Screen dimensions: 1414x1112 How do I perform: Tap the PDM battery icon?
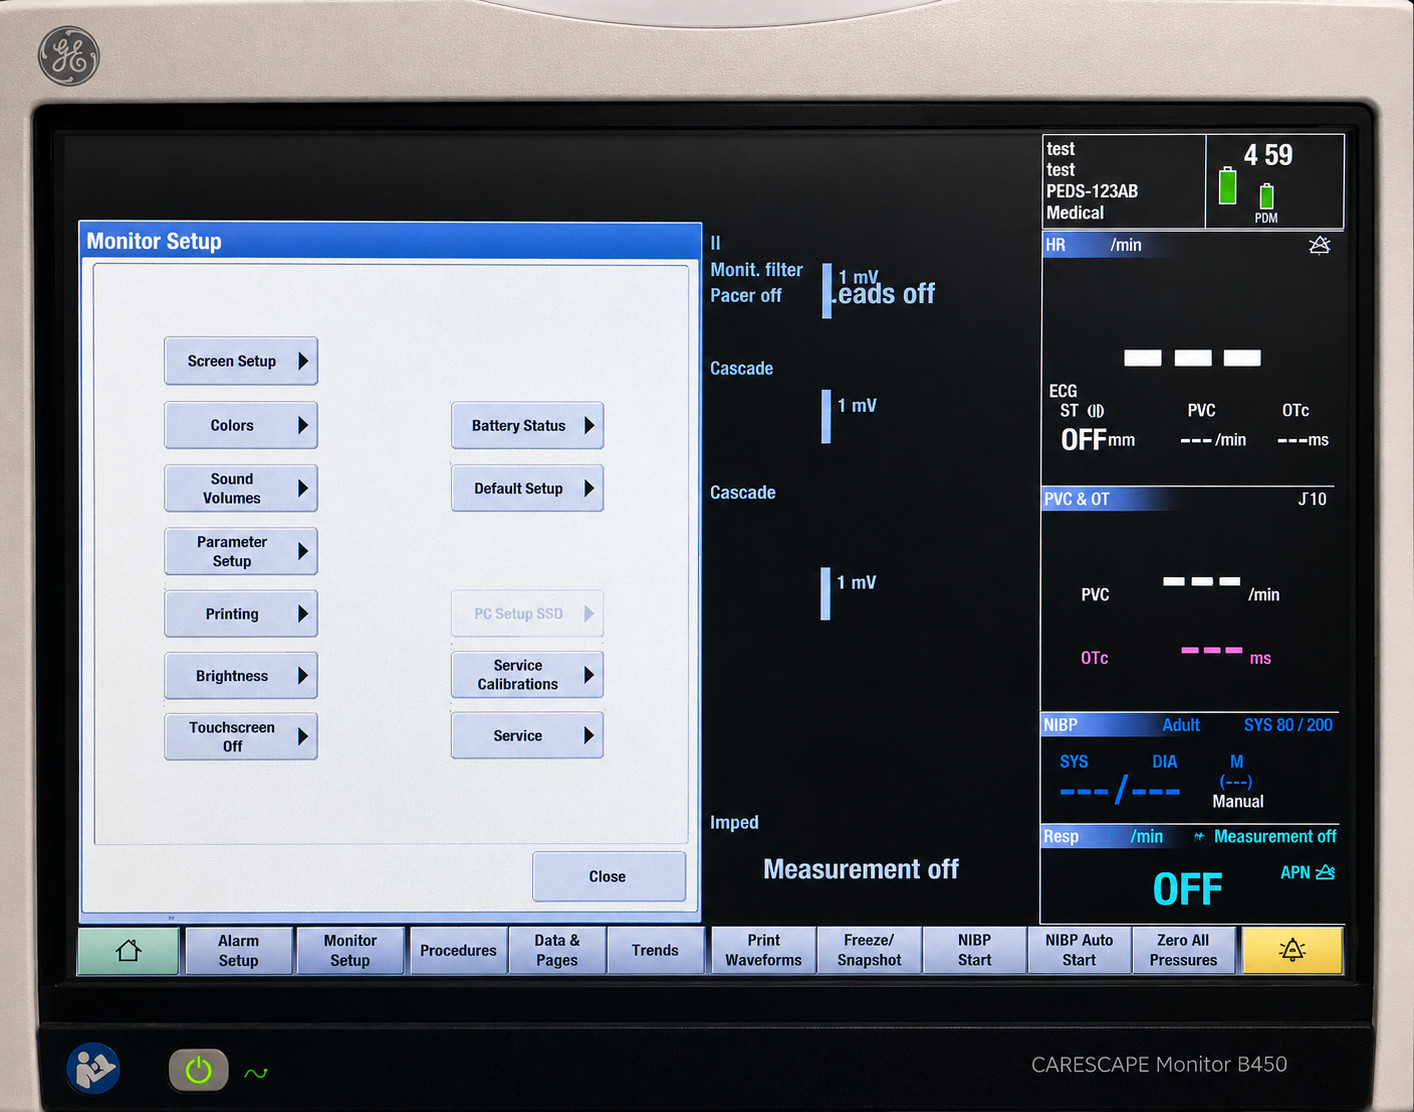1266,196
